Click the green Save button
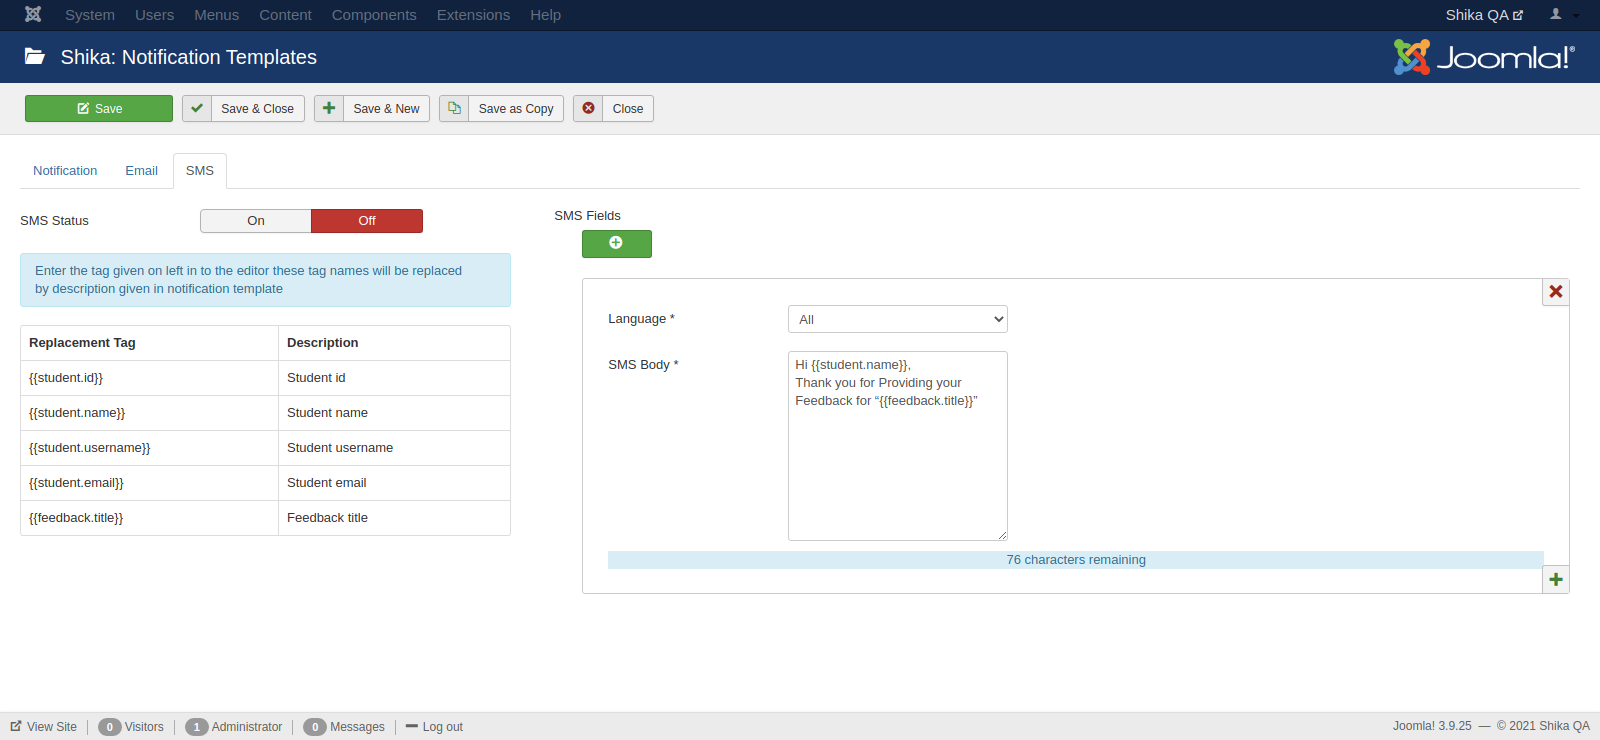Screen dimensions: 1600x740 (99, 108)
